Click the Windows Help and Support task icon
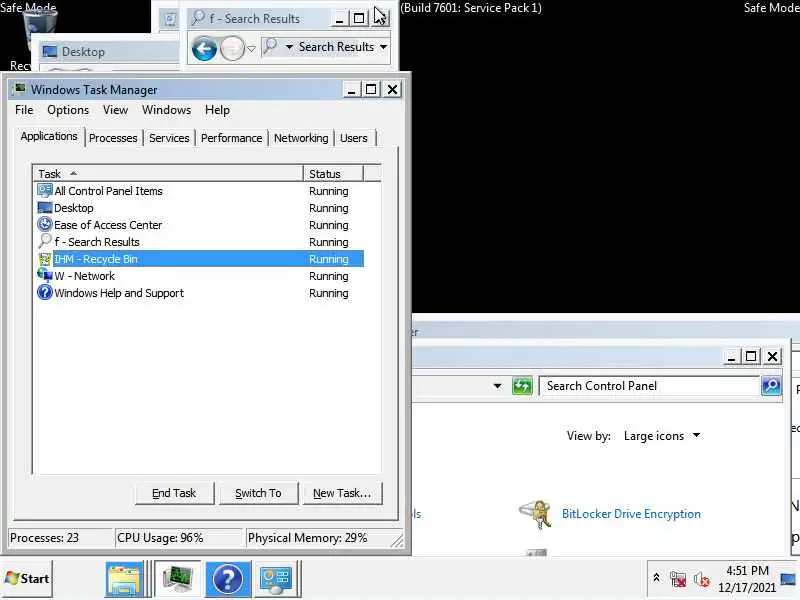This screenshot has width=800, height=600. click(x=44, y=292)
